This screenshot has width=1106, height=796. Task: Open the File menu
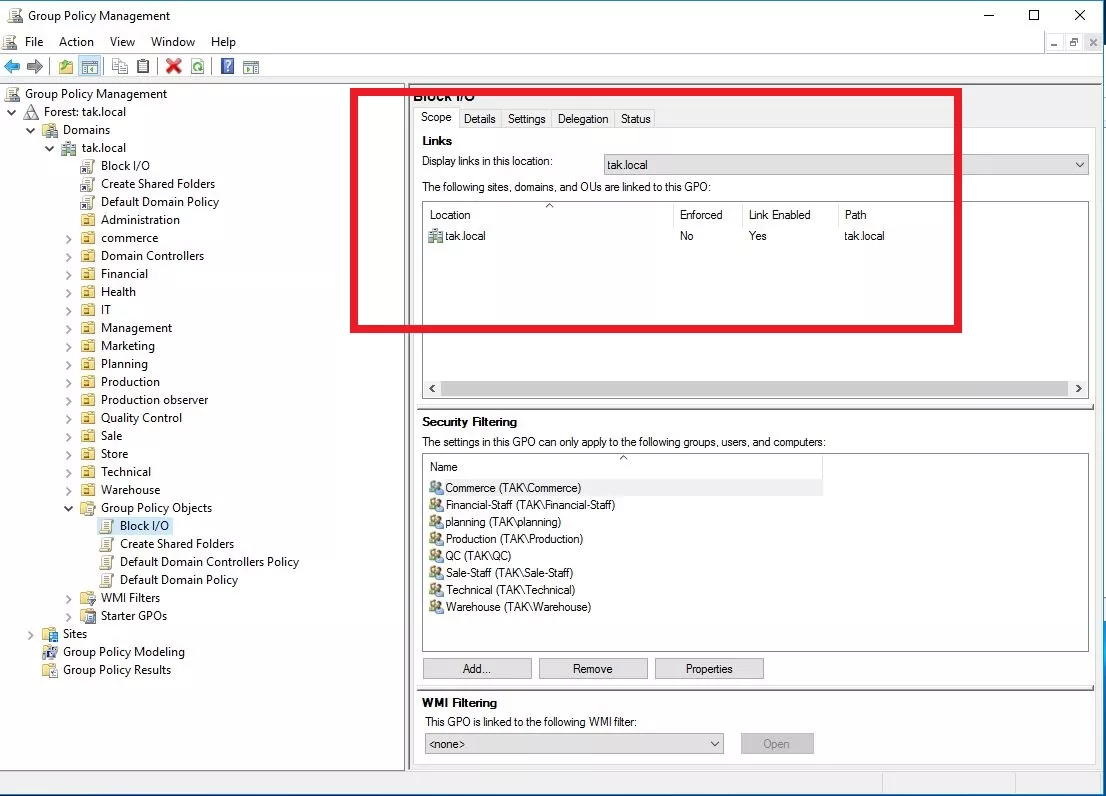click(34, 42)
